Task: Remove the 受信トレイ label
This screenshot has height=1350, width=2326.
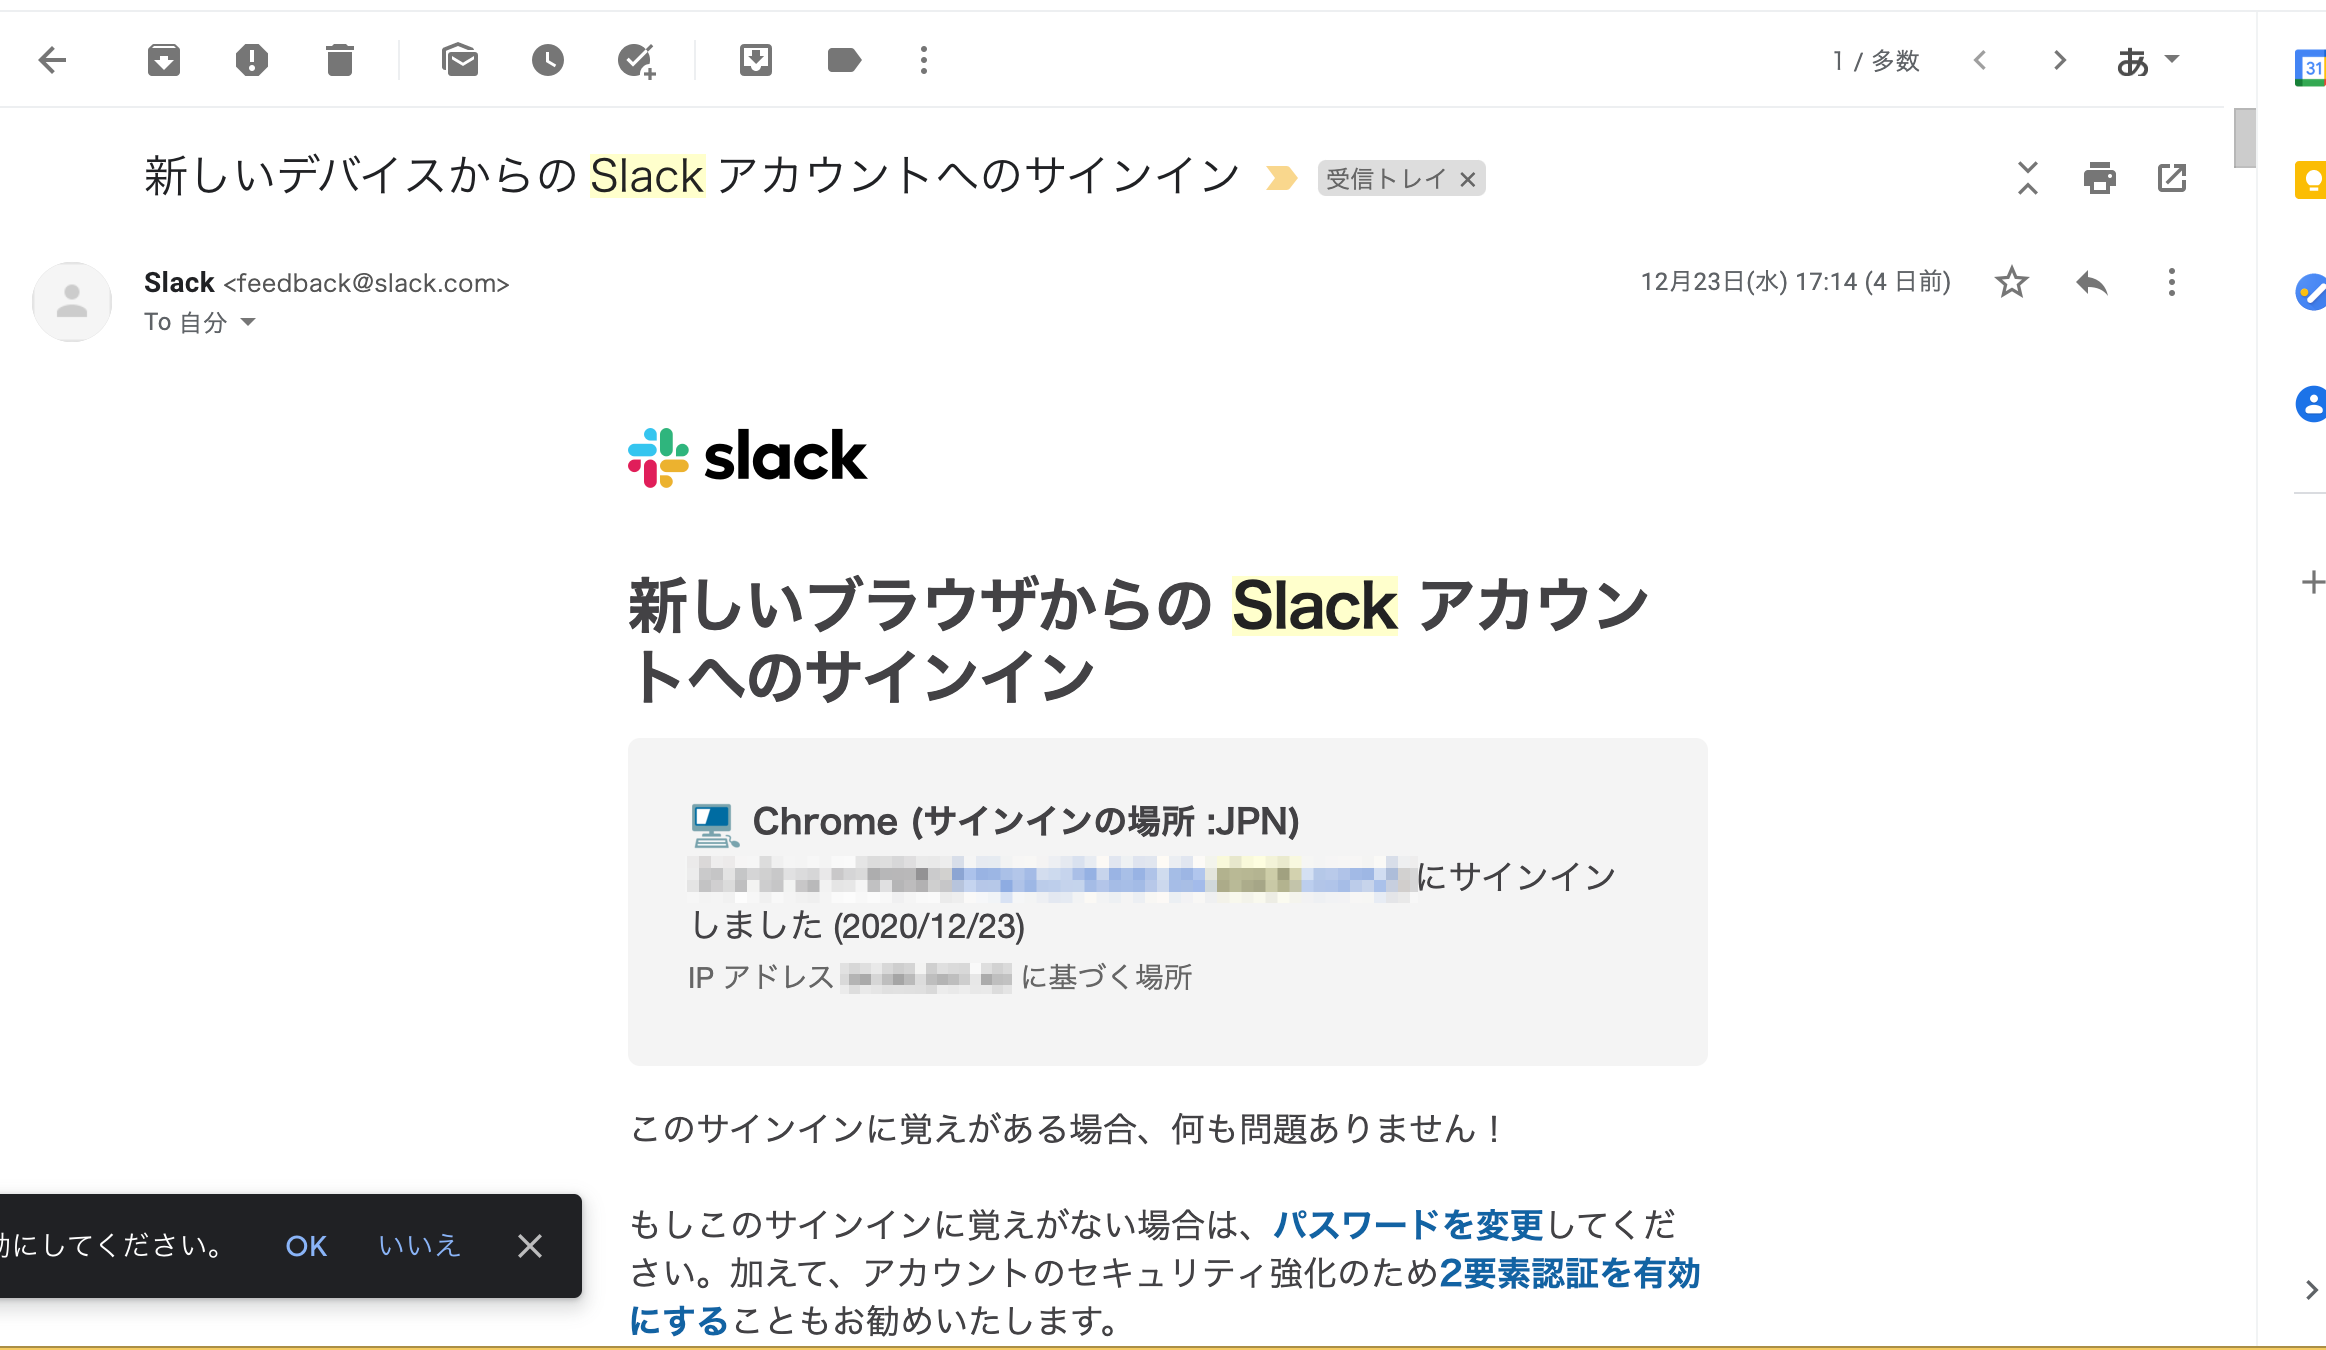Action: click(x=1467, y=179)
